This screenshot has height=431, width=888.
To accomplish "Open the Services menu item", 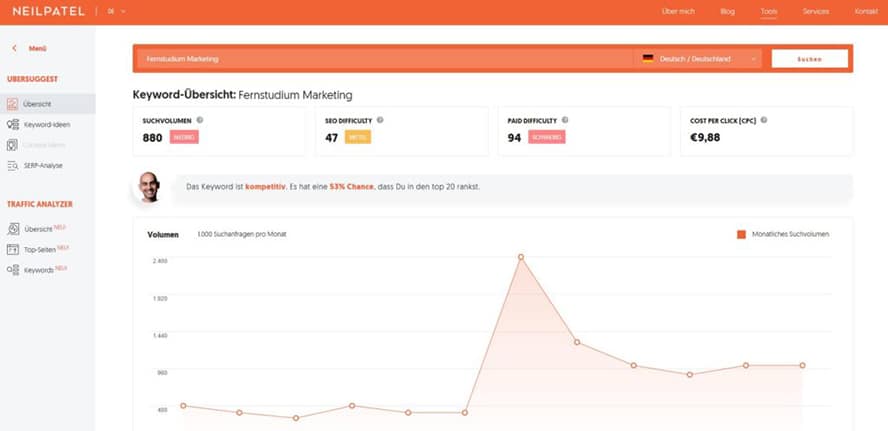I will point(816,11).
